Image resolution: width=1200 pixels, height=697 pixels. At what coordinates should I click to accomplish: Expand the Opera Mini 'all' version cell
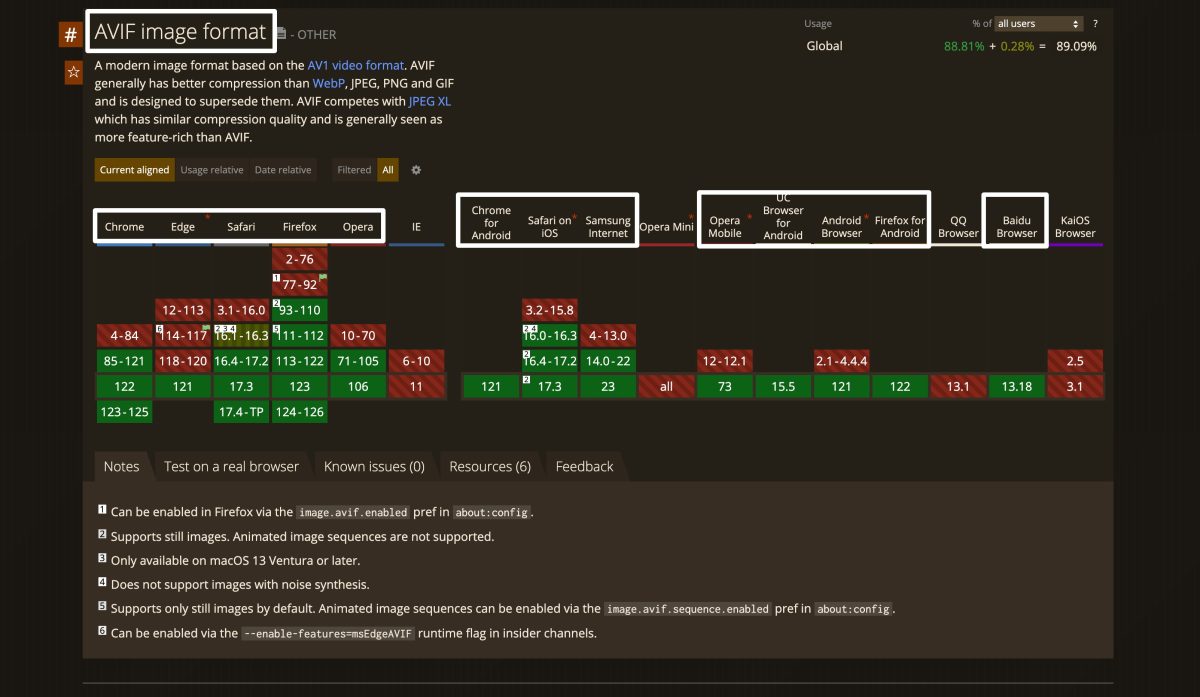coord(667,387)
